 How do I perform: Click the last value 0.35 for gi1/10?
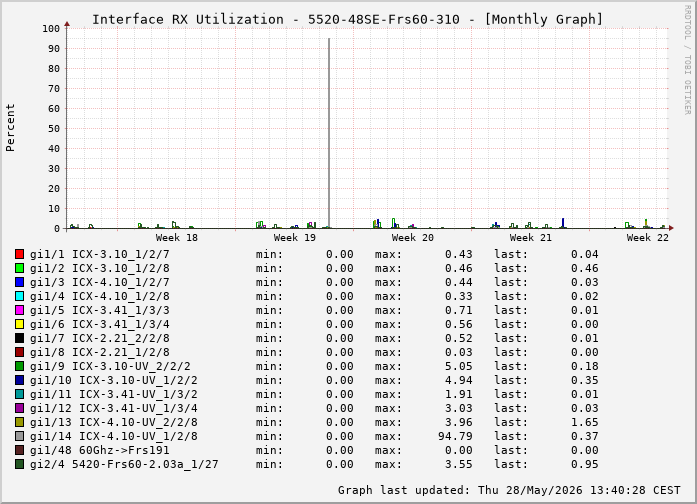point(585,380)
